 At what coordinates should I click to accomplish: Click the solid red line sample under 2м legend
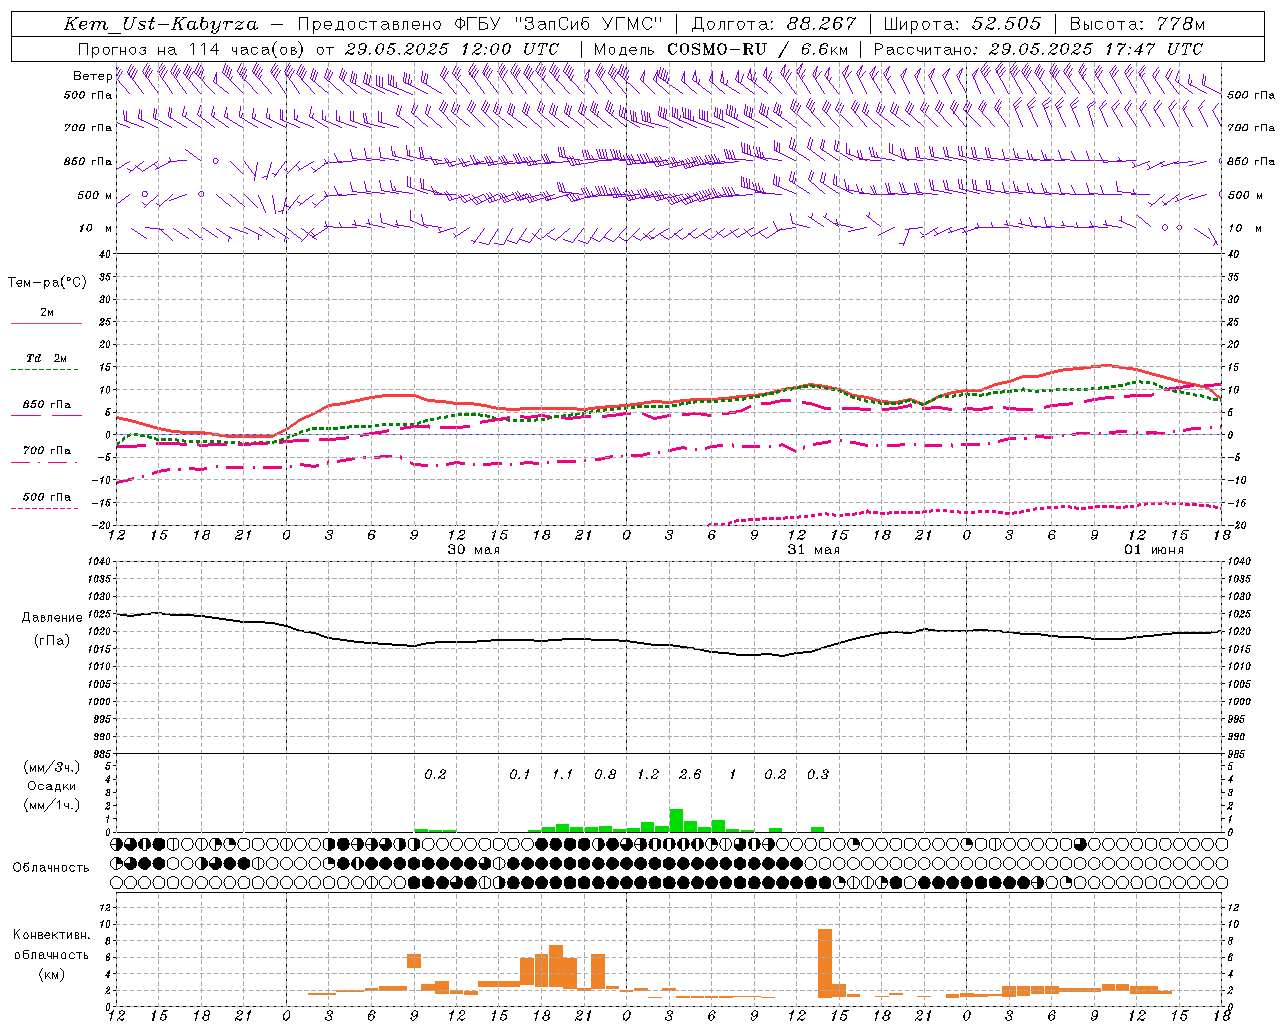click(x=46, y=323)
